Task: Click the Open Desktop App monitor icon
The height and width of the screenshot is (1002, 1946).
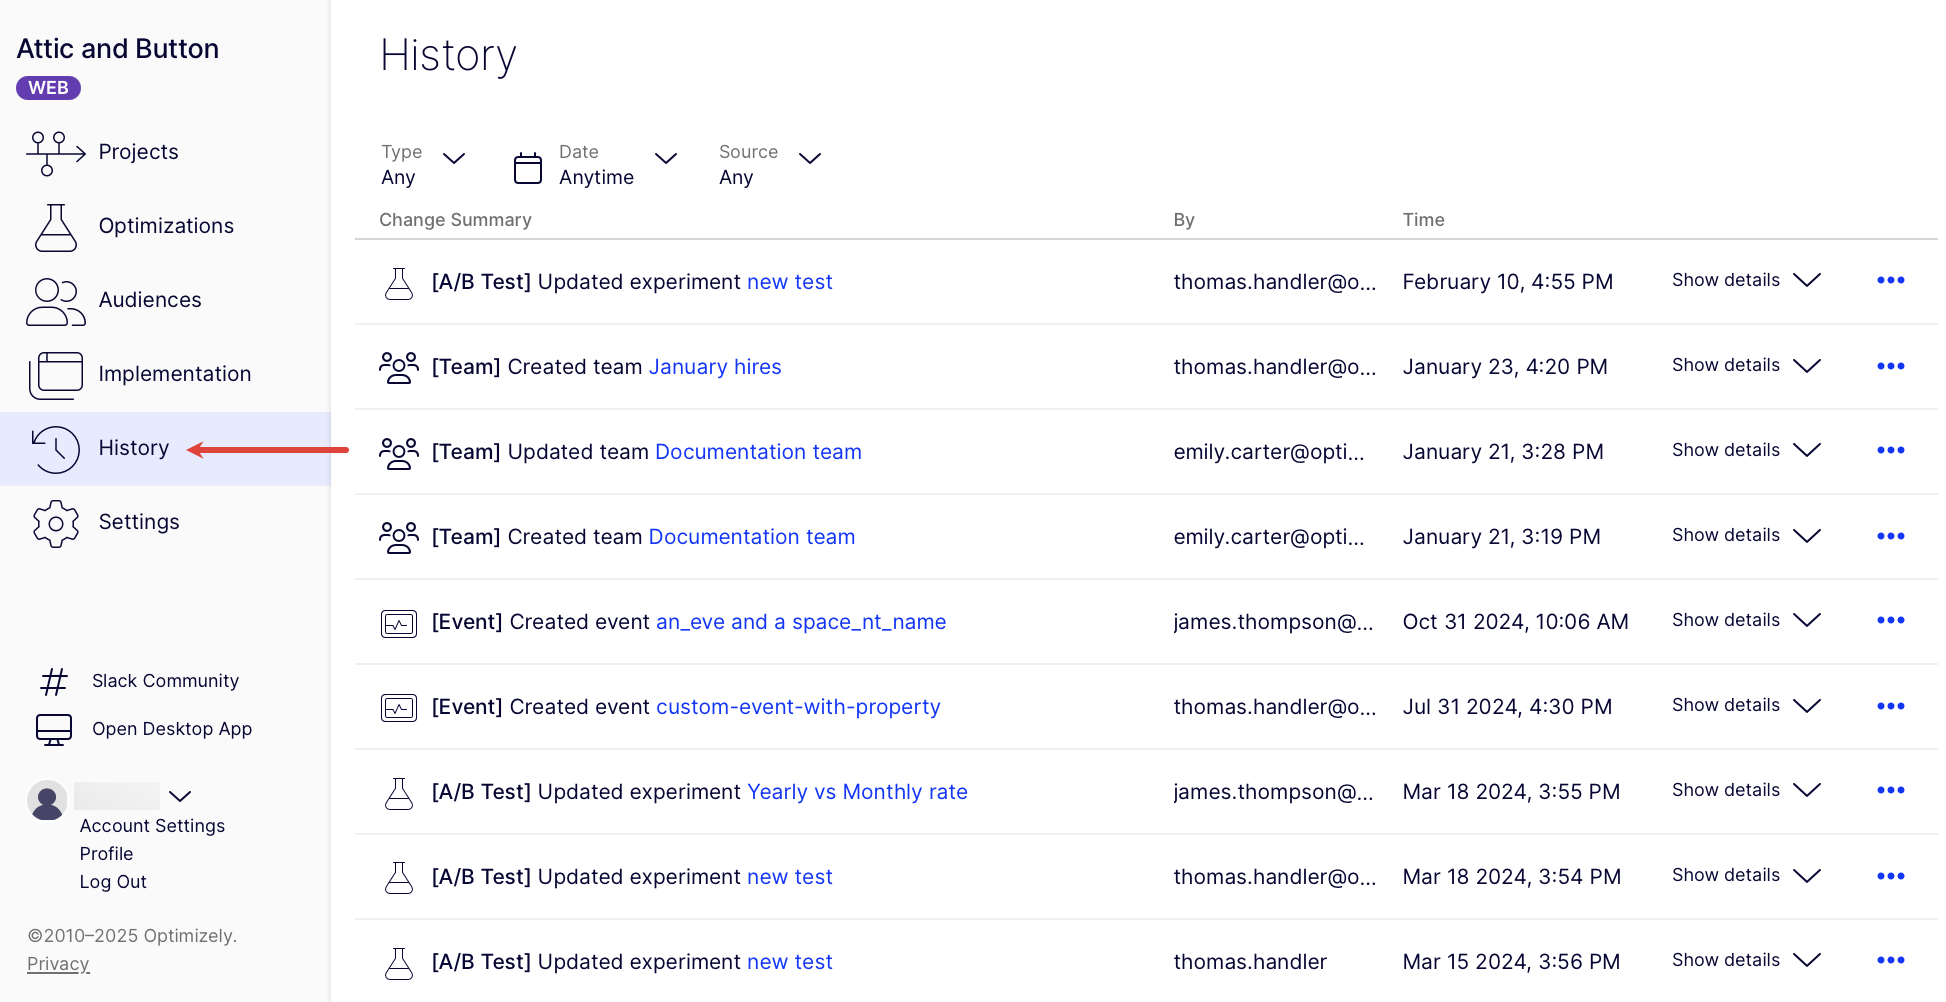Action: [54, 730]
